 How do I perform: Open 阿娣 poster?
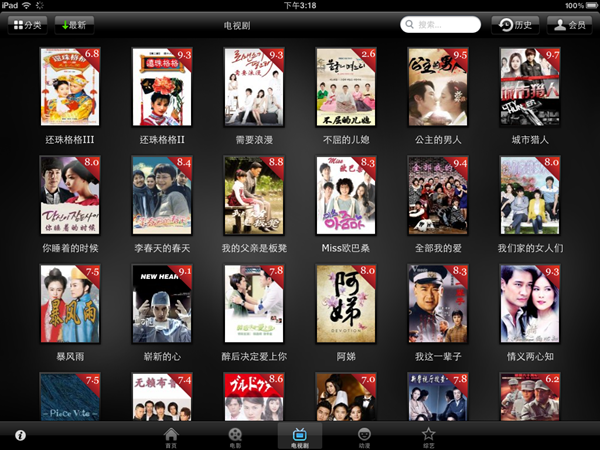[346, 304]
